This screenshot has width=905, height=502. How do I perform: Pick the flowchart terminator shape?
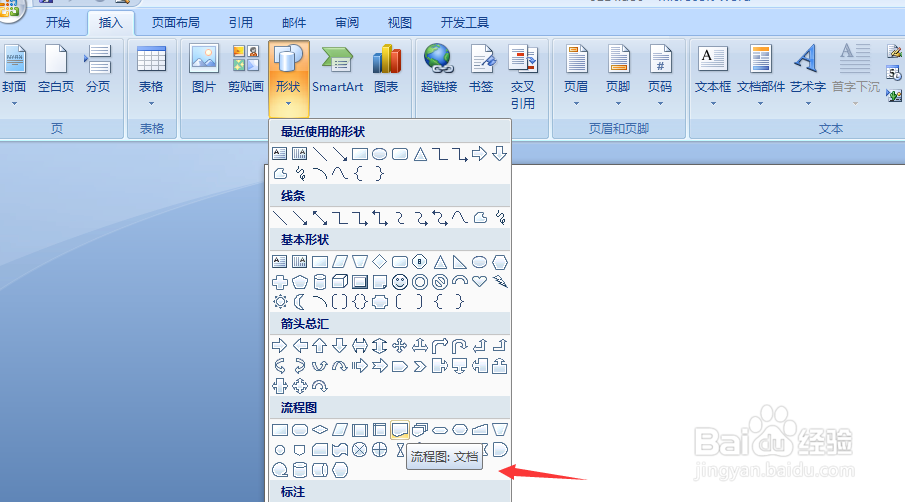tap(440, 430)
